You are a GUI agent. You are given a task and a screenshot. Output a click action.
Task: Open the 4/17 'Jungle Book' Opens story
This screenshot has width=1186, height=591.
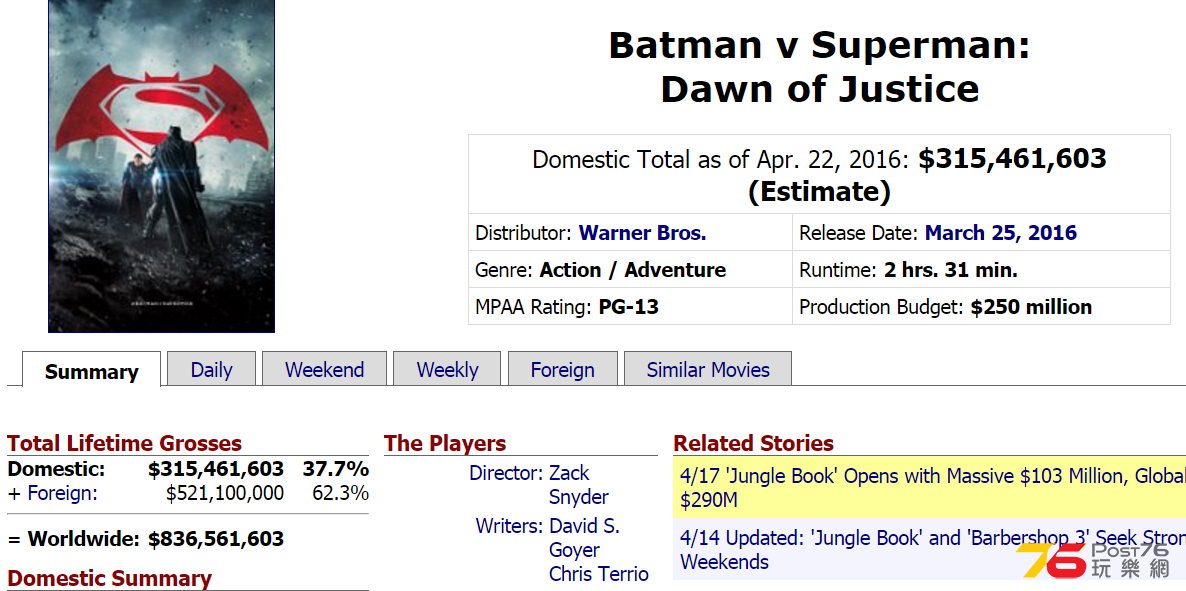coord(930,488)
